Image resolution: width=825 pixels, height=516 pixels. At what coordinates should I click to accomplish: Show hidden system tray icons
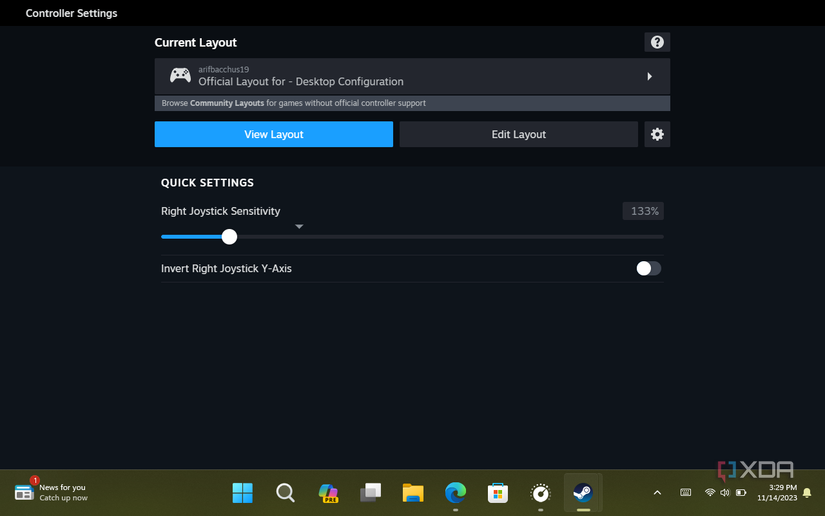[657, 493]
